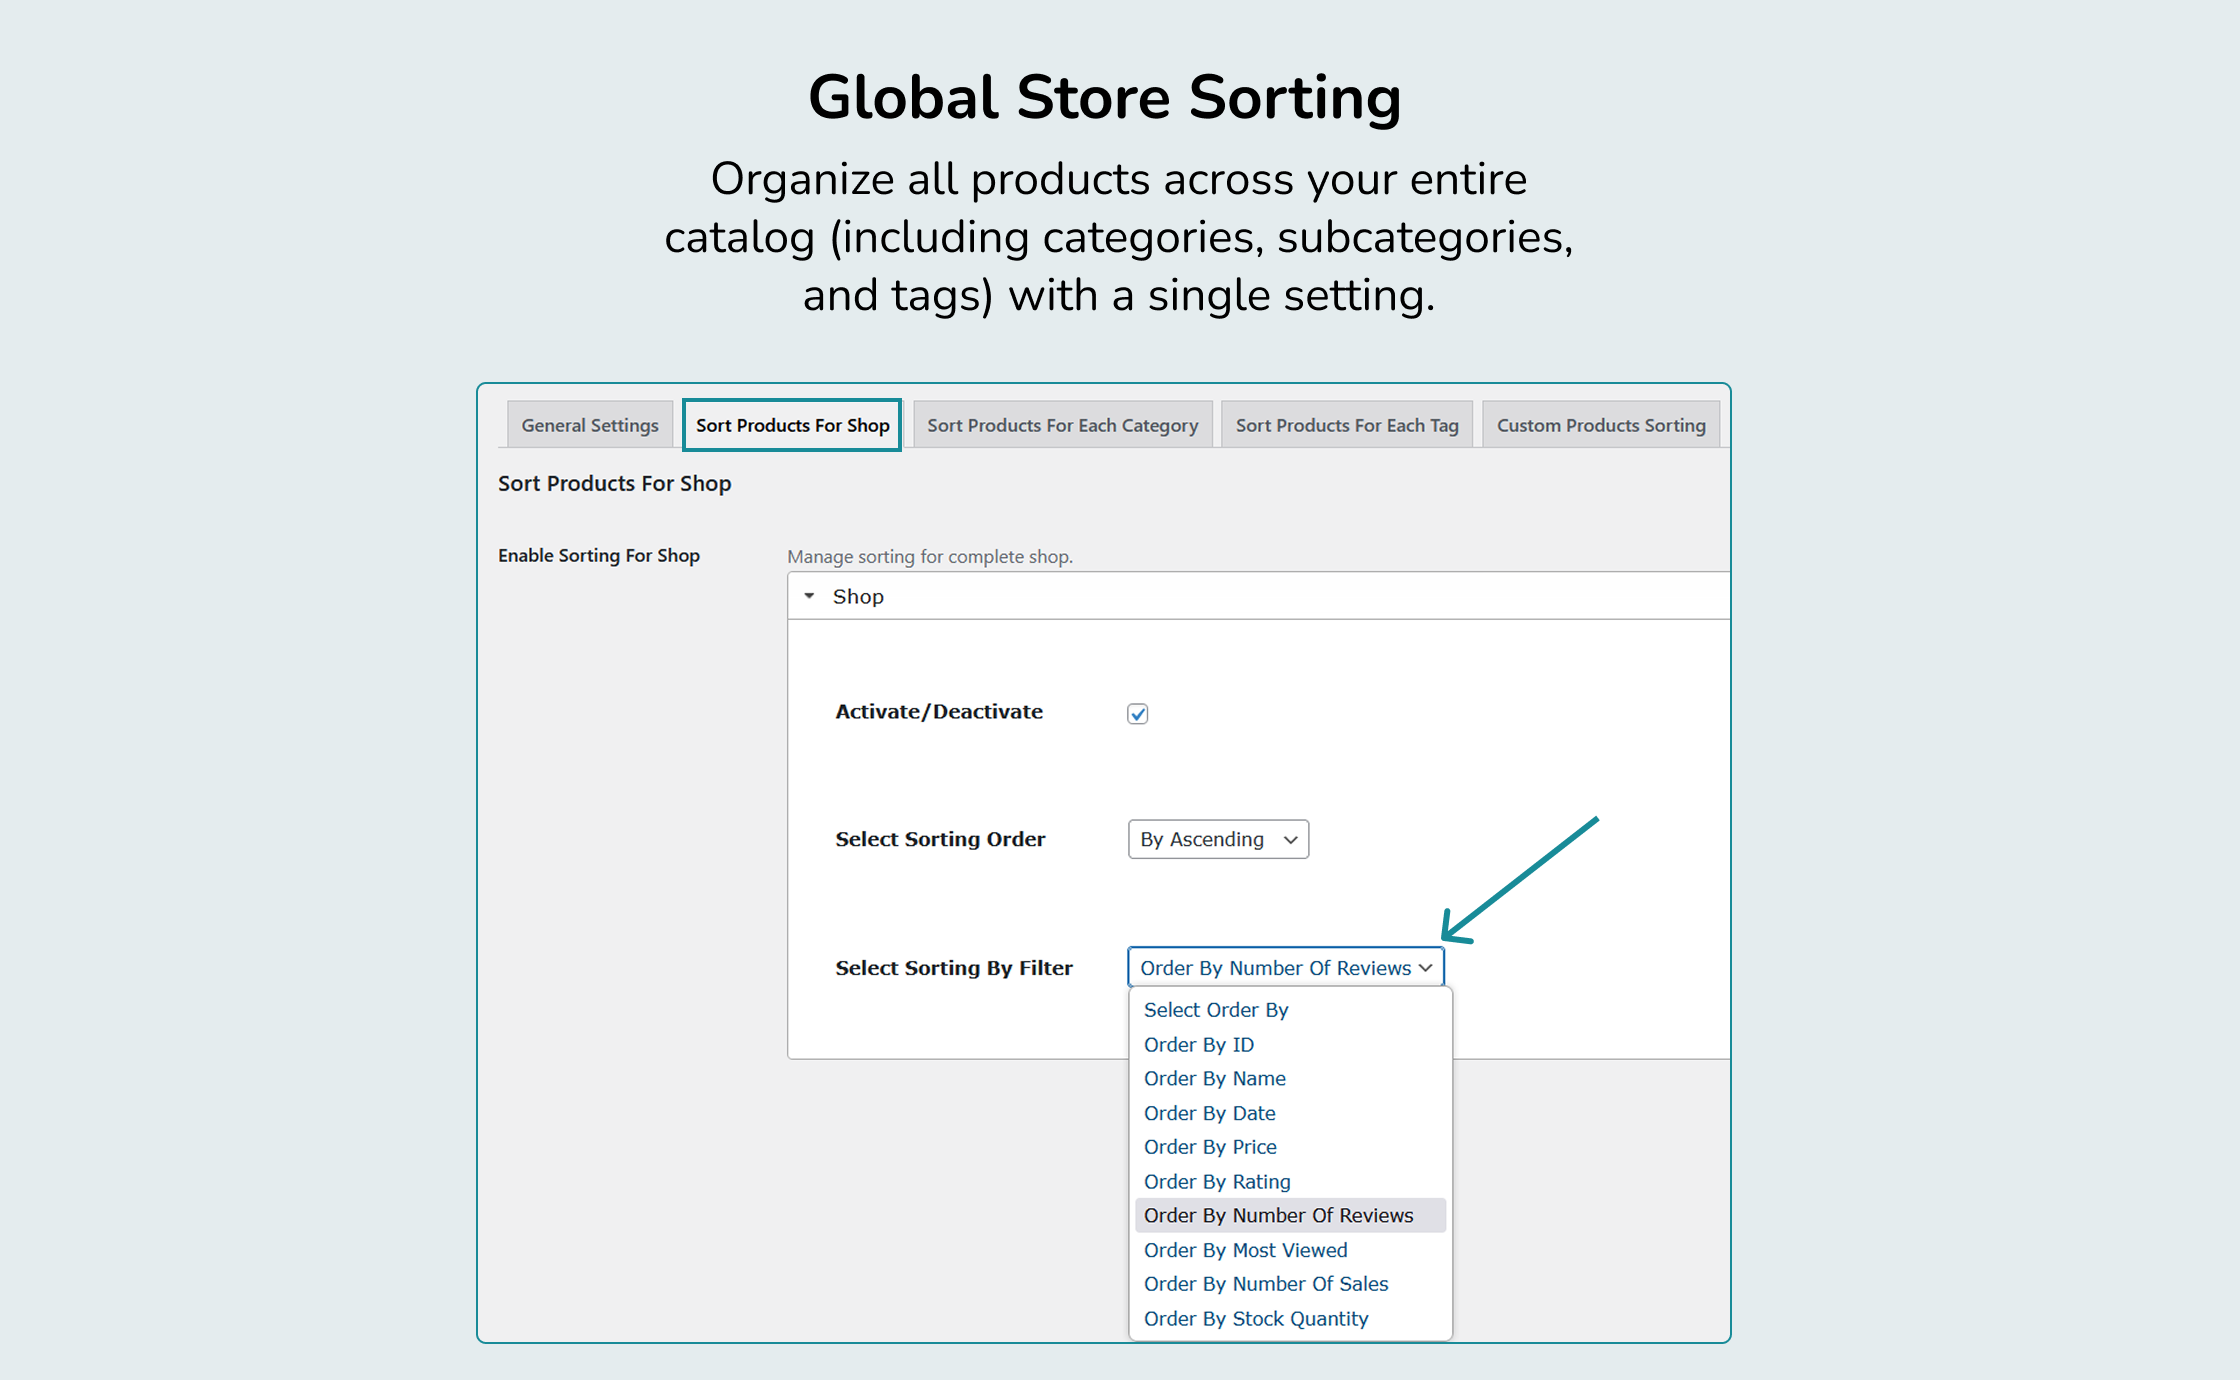Switch to the General Settings tab
The height and width of the screenshot is (1380, 2240).
(x=589, y=424)
